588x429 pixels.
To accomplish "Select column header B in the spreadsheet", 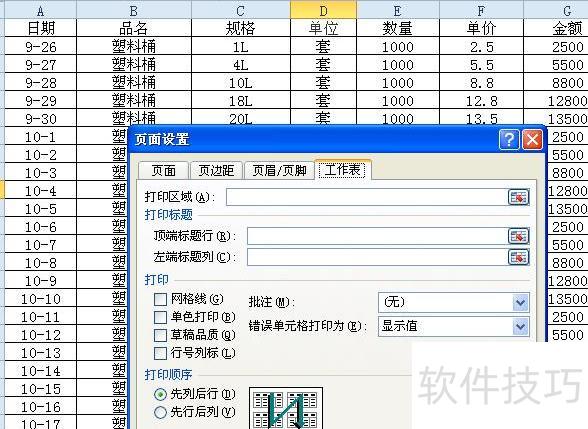I will 134,10.
